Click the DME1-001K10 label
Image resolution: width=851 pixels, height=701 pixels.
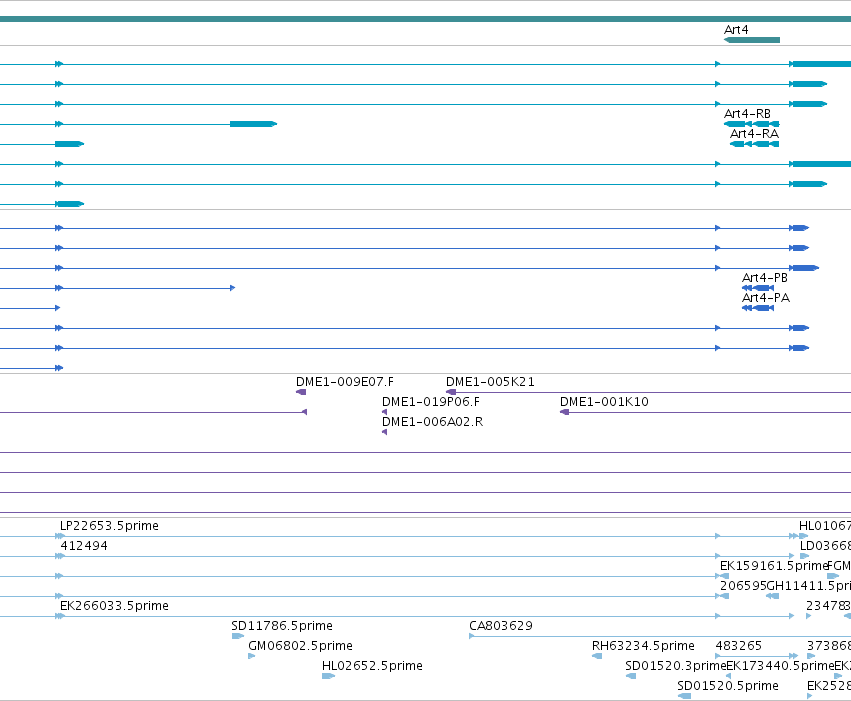pyautogui.click(x=604, y=402)
